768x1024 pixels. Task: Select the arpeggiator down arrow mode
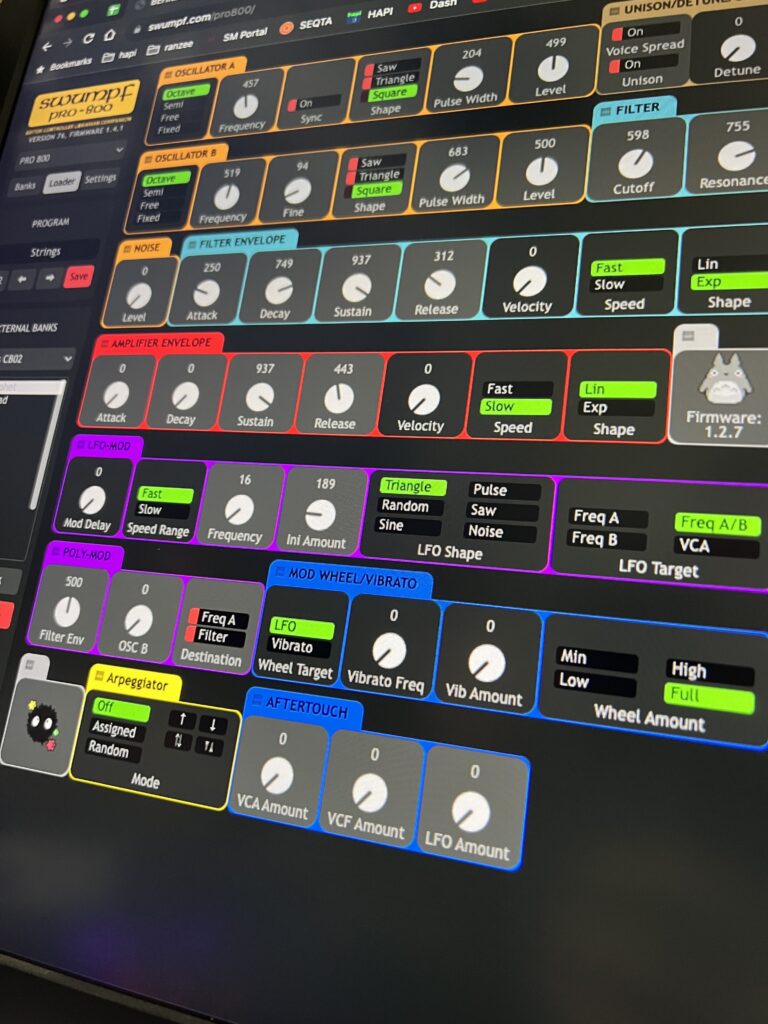click(212, 724)
